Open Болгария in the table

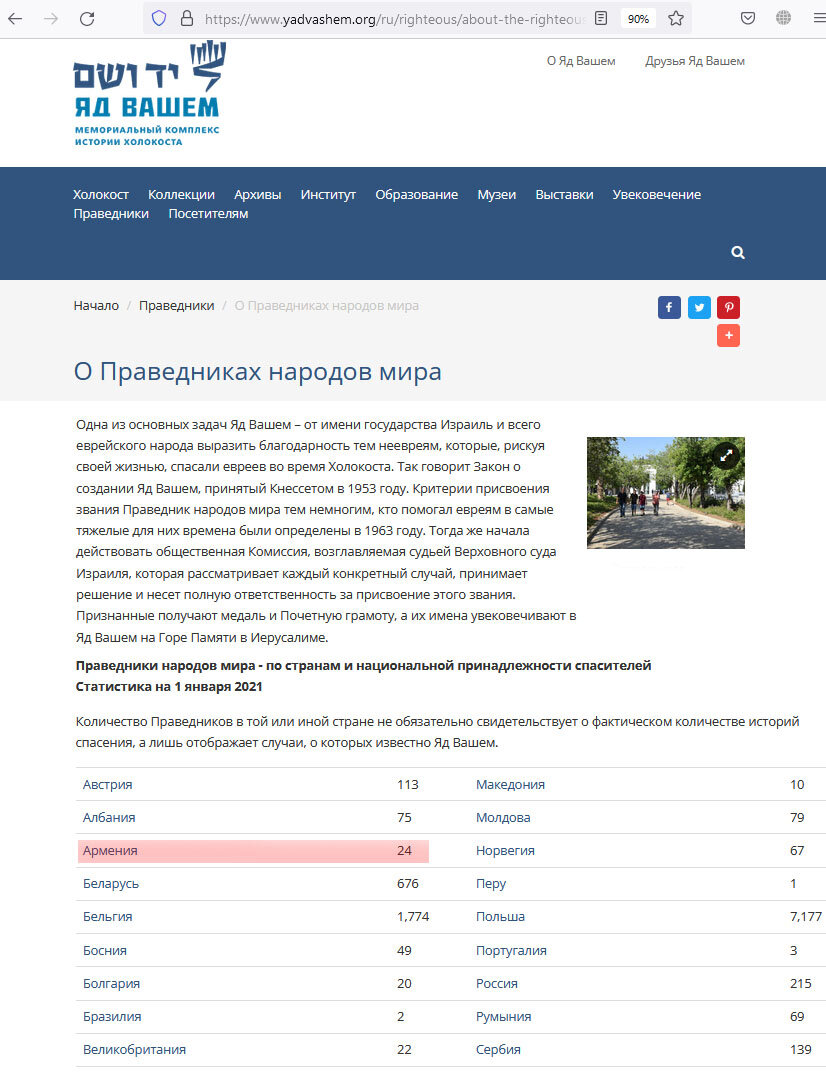click(x=111, y=983)
